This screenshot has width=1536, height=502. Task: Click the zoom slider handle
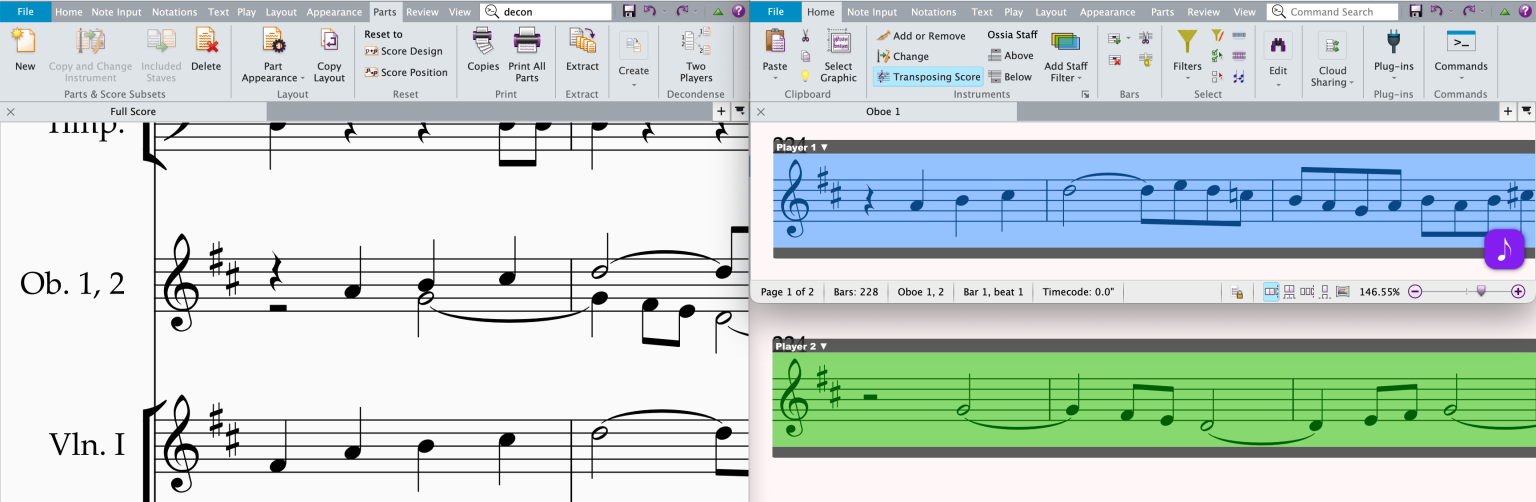tap(1481, 292)
